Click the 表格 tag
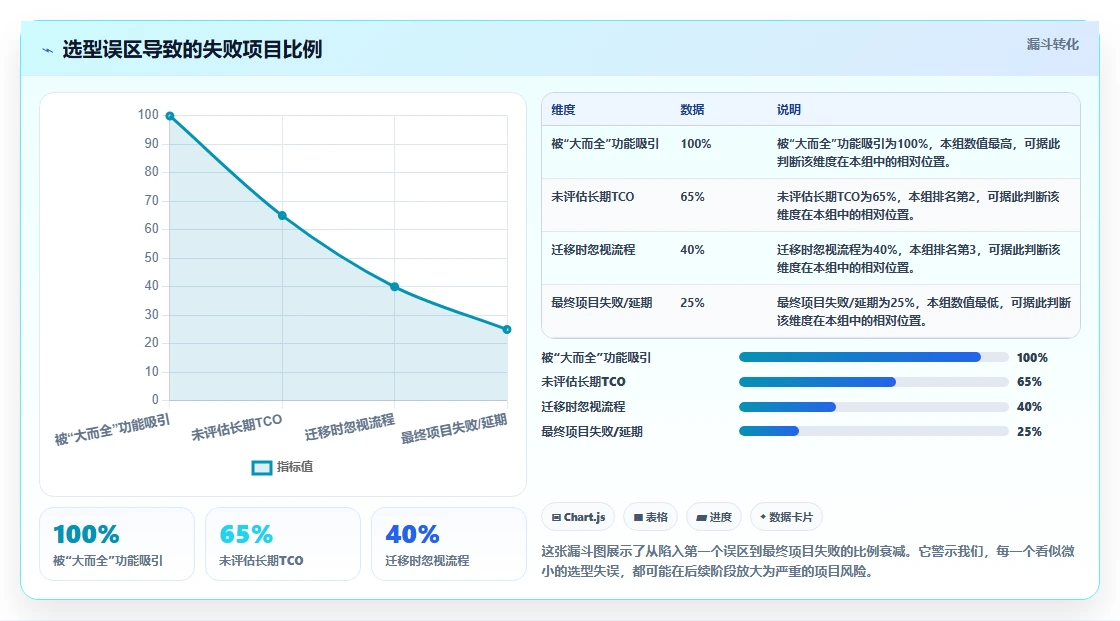The image size is (1120, 621). tap(651, 517)
